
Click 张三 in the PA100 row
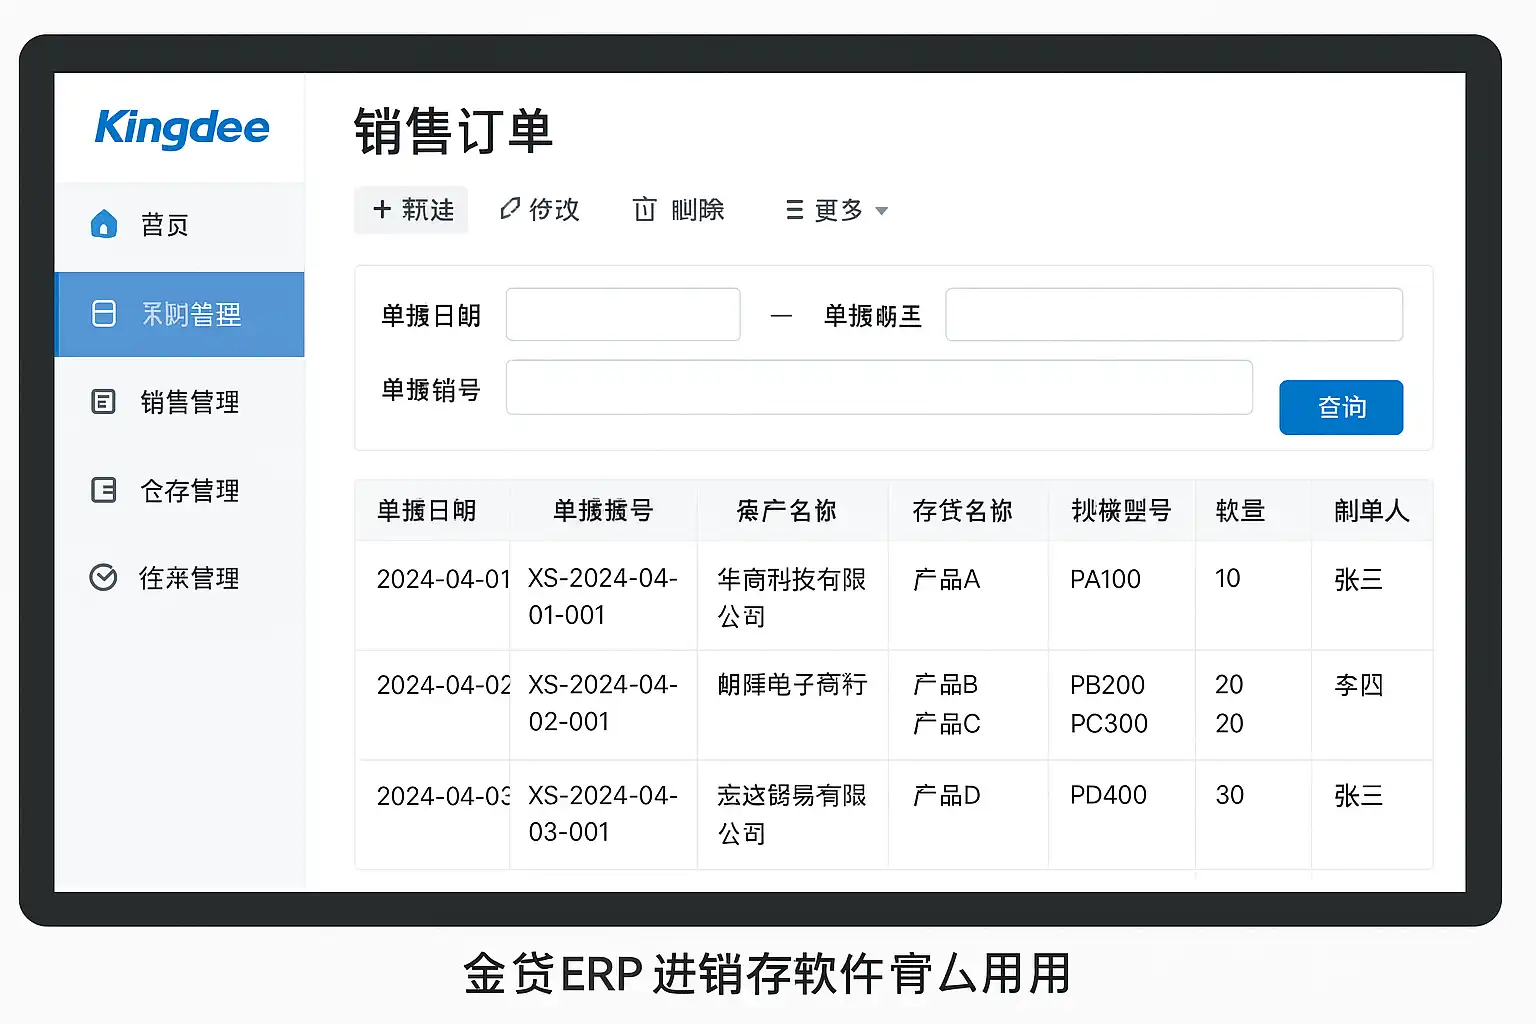click(1358, 579)
